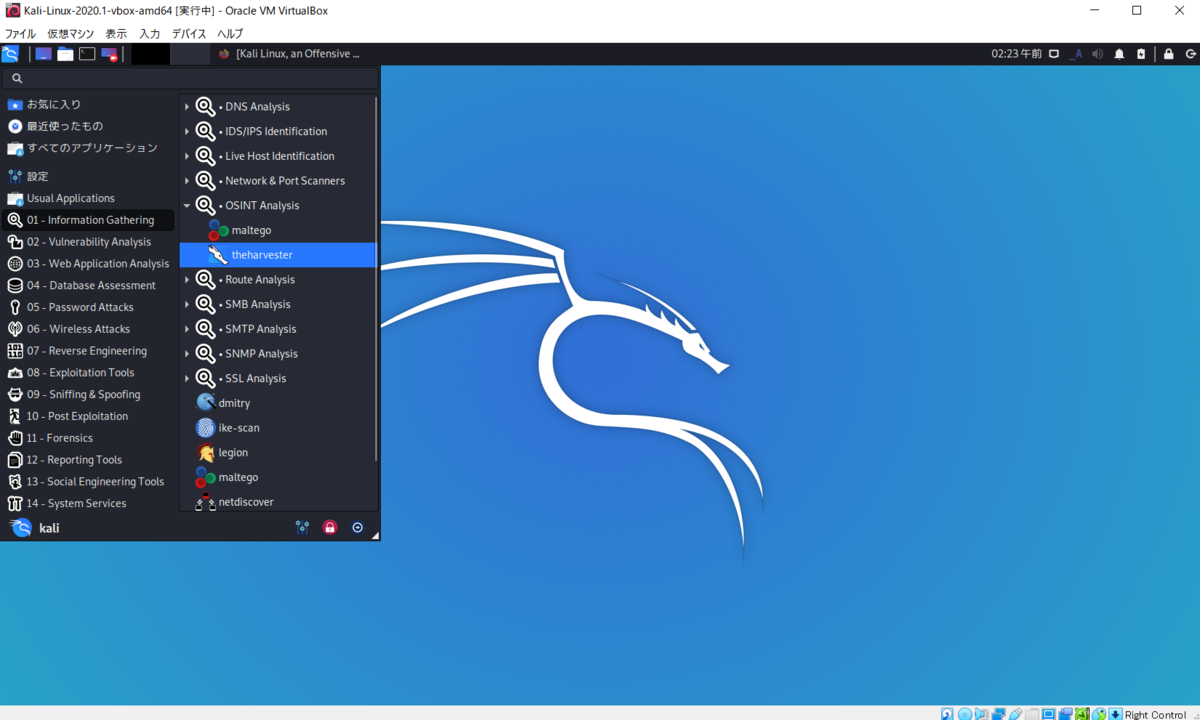This screenshot has width=1200, height=720.
Task: Open the VirtualBox デバイス menu
Action: tap(189, 34)
